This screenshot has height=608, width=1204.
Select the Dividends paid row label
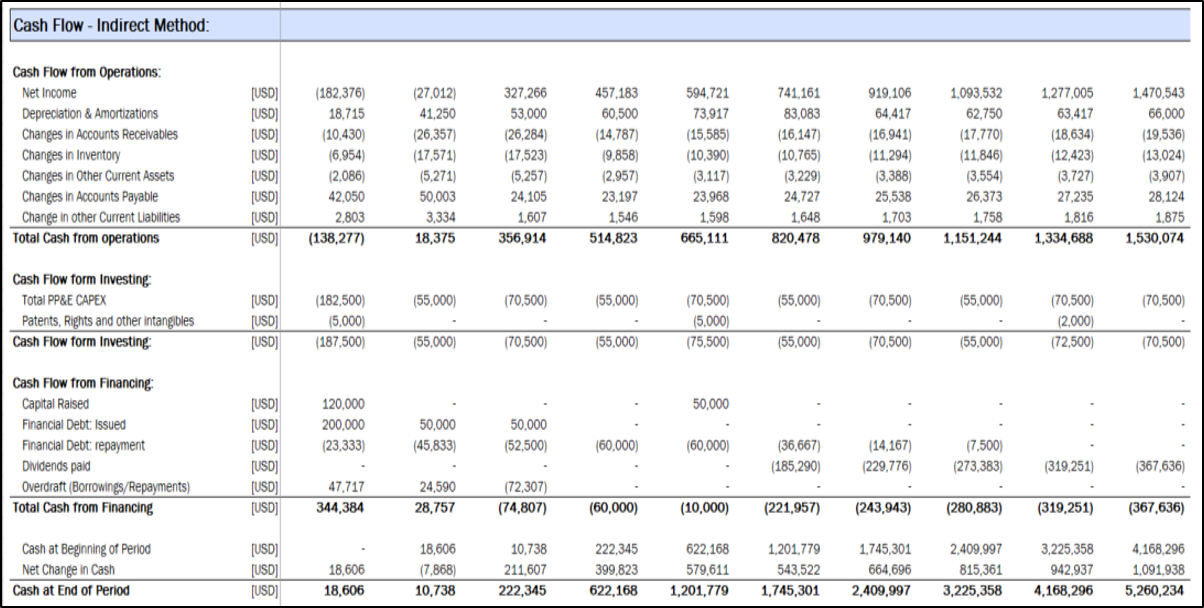(56, 466)
